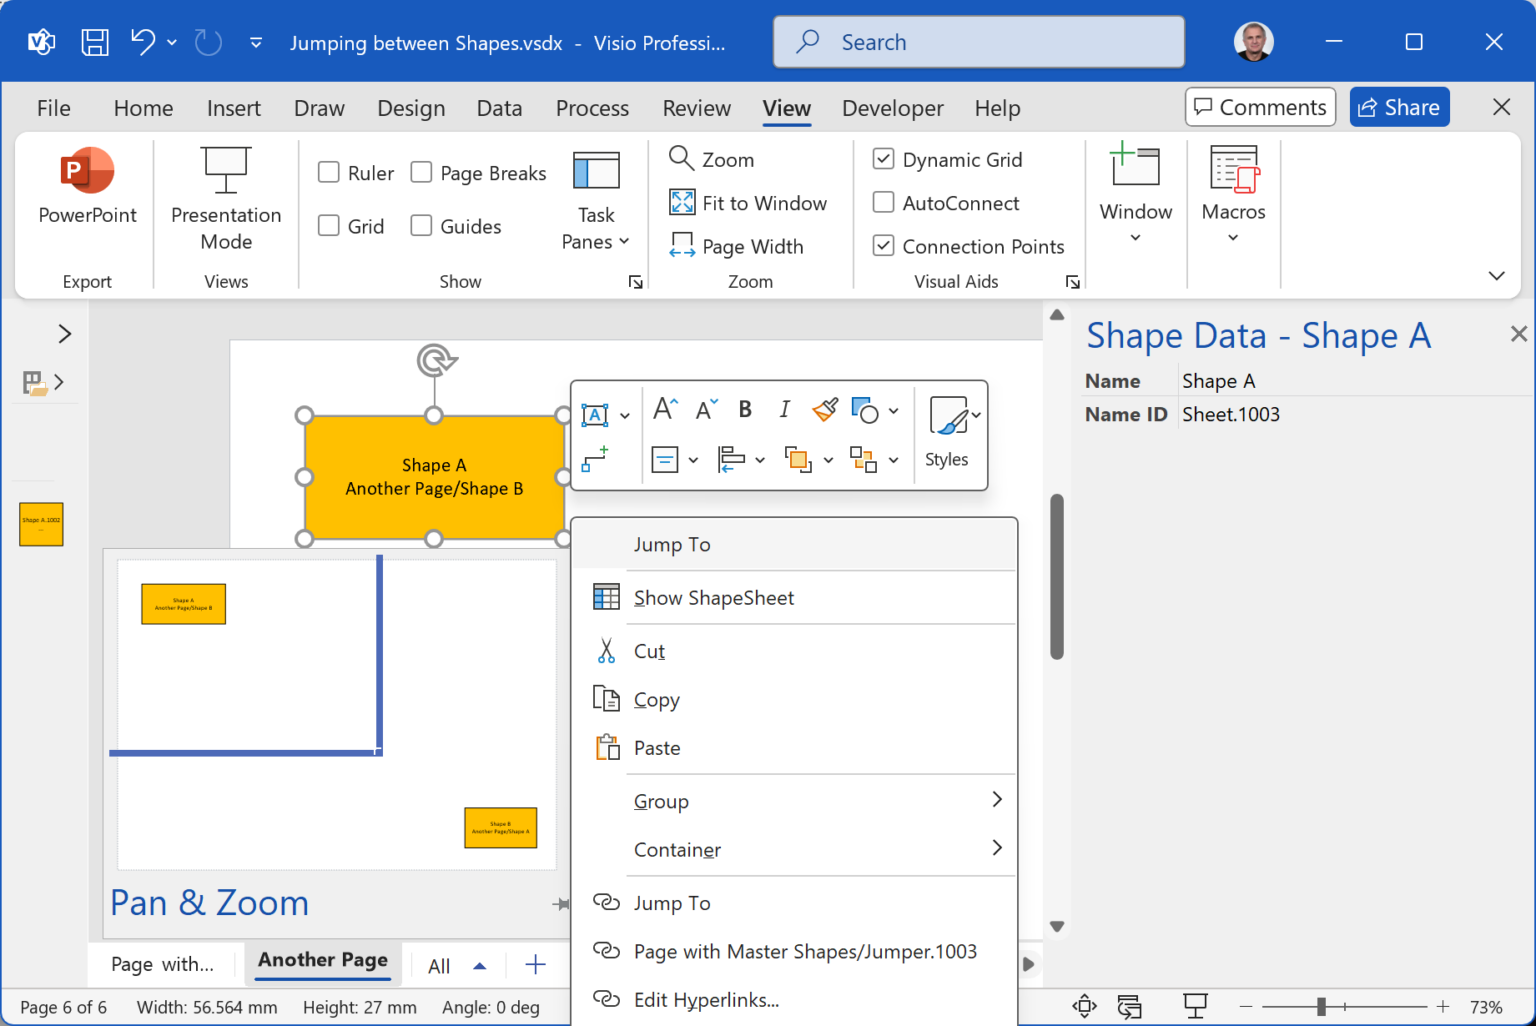The image size is (1536, 1026).
Task: Switch to the Developer ribbon tab
Action: click(892, 108)
